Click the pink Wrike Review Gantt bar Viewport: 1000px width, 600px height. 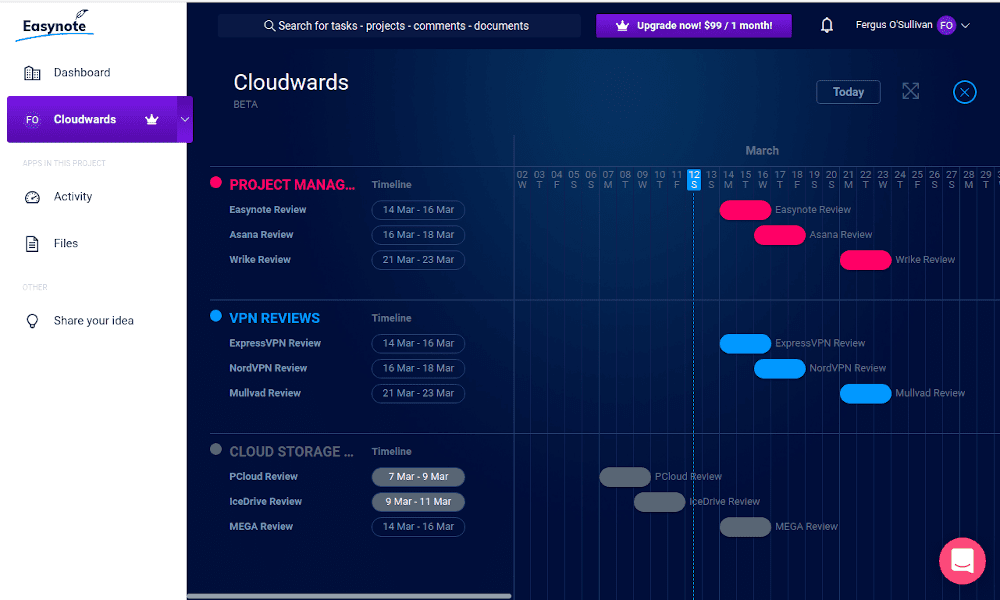click(x=865, y=260)
